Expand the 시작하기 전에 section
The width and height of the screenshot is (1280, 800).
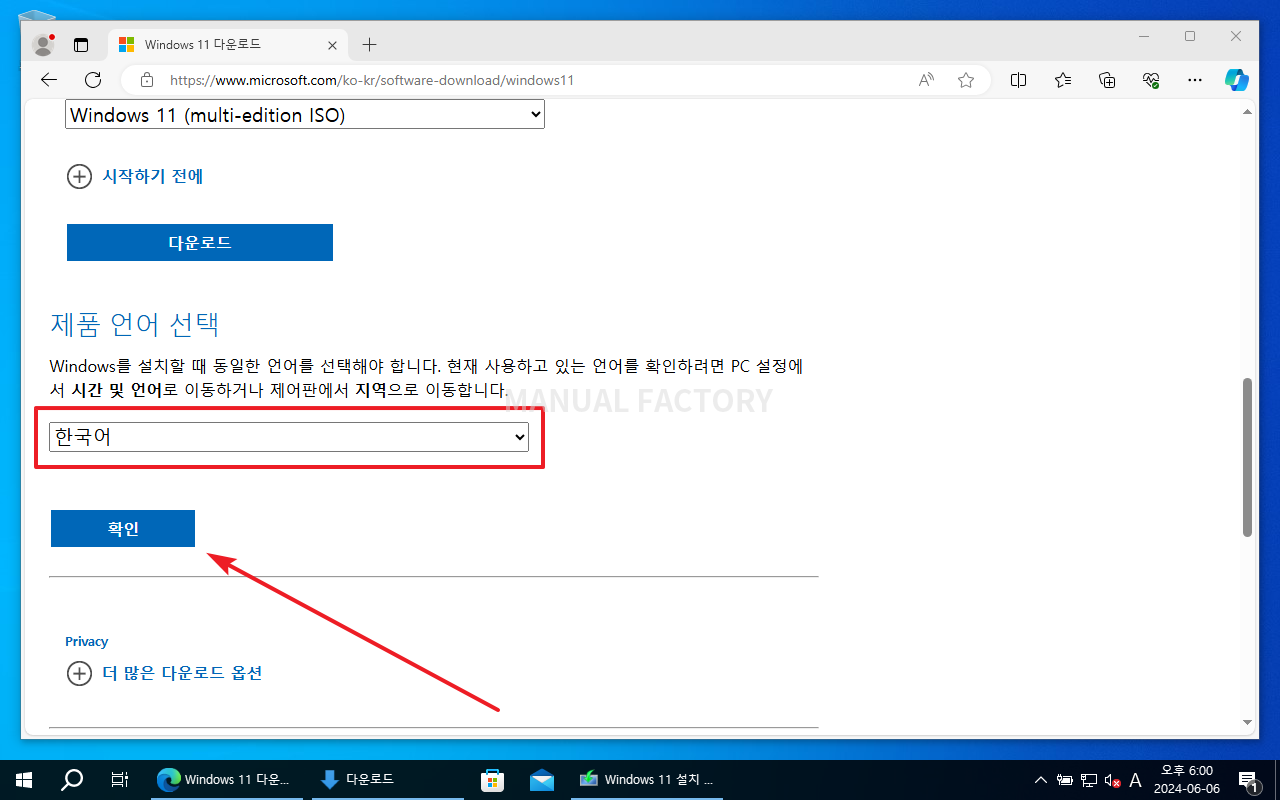135,177
